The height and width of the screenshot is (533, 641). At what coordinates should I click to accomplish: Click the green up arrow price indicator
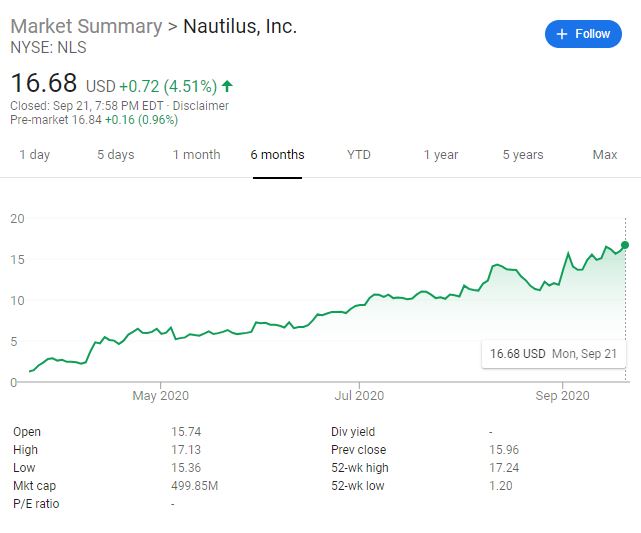point(228,85)
